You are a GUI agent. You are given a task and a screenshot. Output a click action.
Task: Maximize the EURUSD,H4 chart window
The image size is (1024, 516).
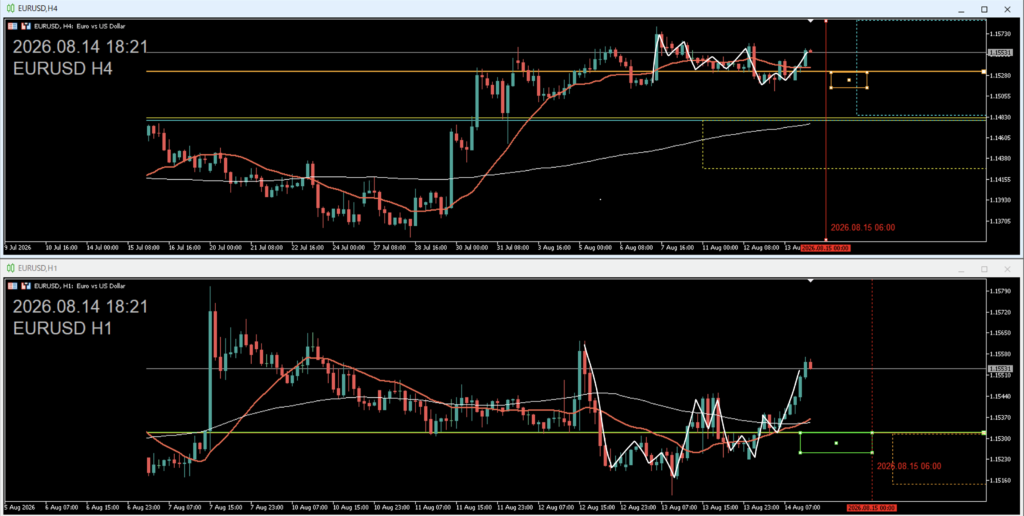984,9
